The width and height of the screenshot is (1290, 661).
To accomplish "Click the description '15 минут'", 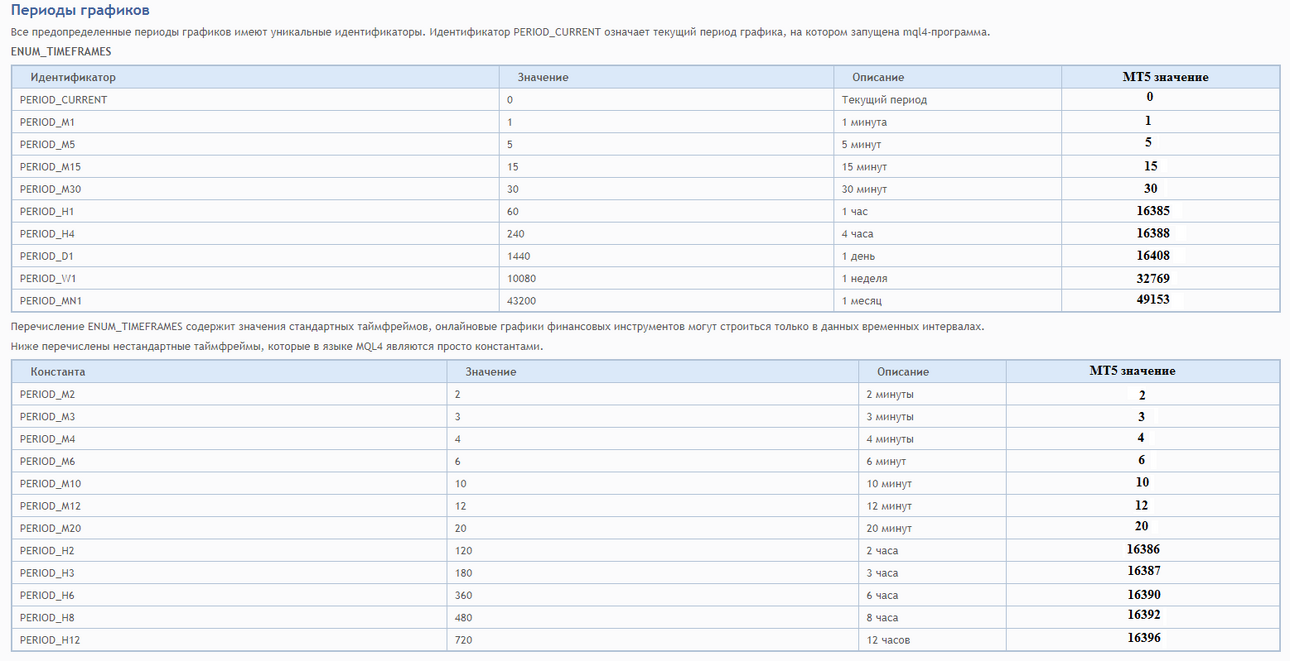I will 864,167.
